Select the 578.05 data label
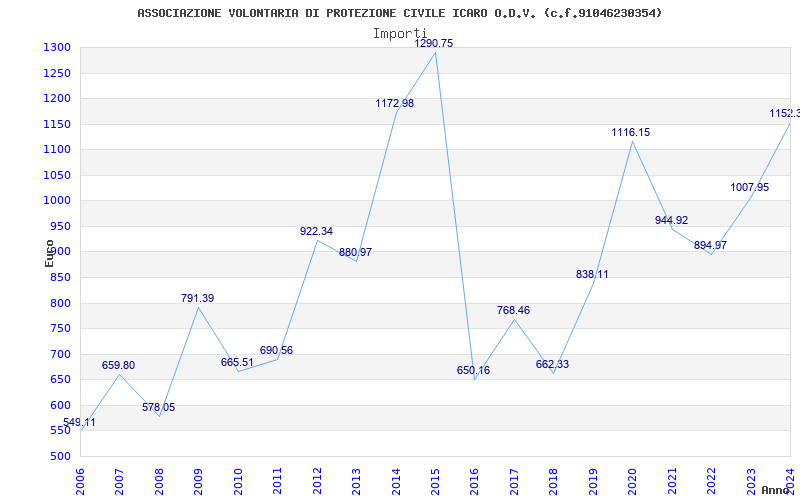 (x=158, y=407)
